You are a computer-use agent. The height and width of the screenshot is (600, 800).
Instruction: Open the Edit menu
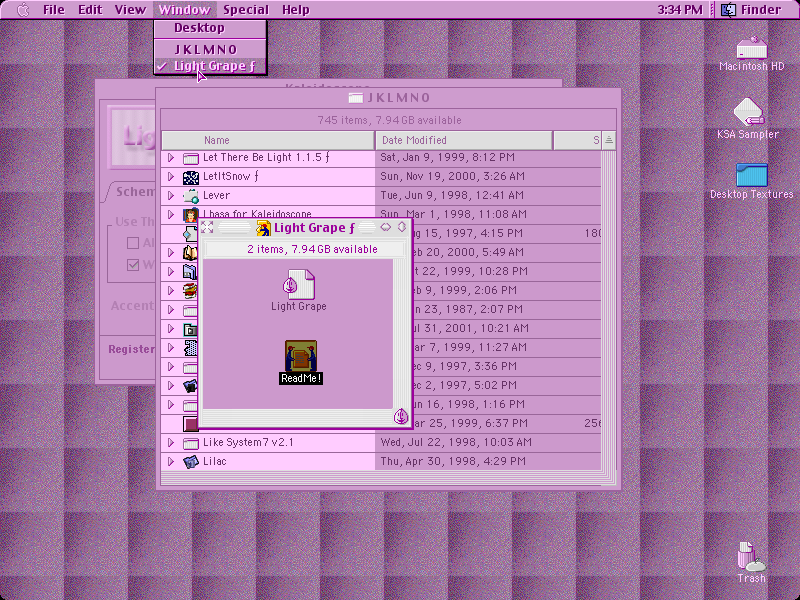(x=90, y=10)
